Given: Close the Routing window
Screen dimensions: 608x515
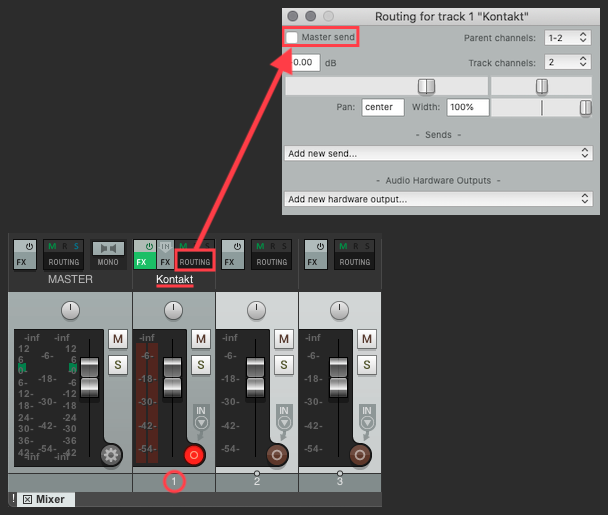Looking at the screenshot, I should (x=293, y=16).
